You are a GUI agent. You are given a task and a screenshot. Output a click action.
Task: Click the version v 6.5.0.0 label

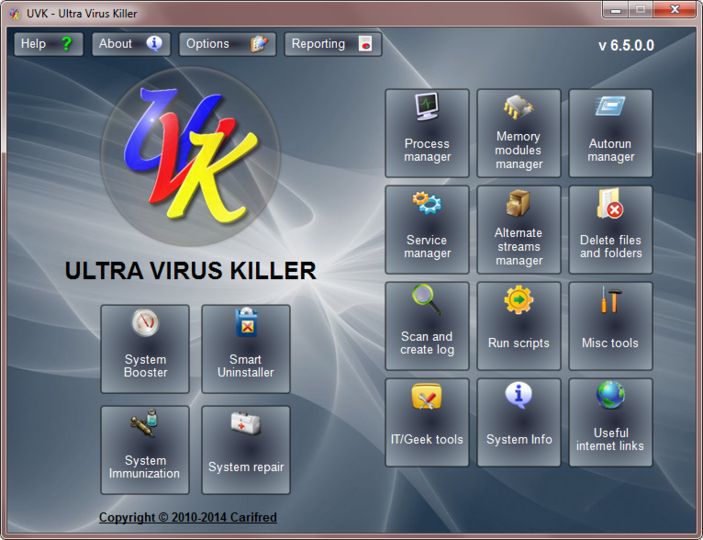tap(626, 45)
